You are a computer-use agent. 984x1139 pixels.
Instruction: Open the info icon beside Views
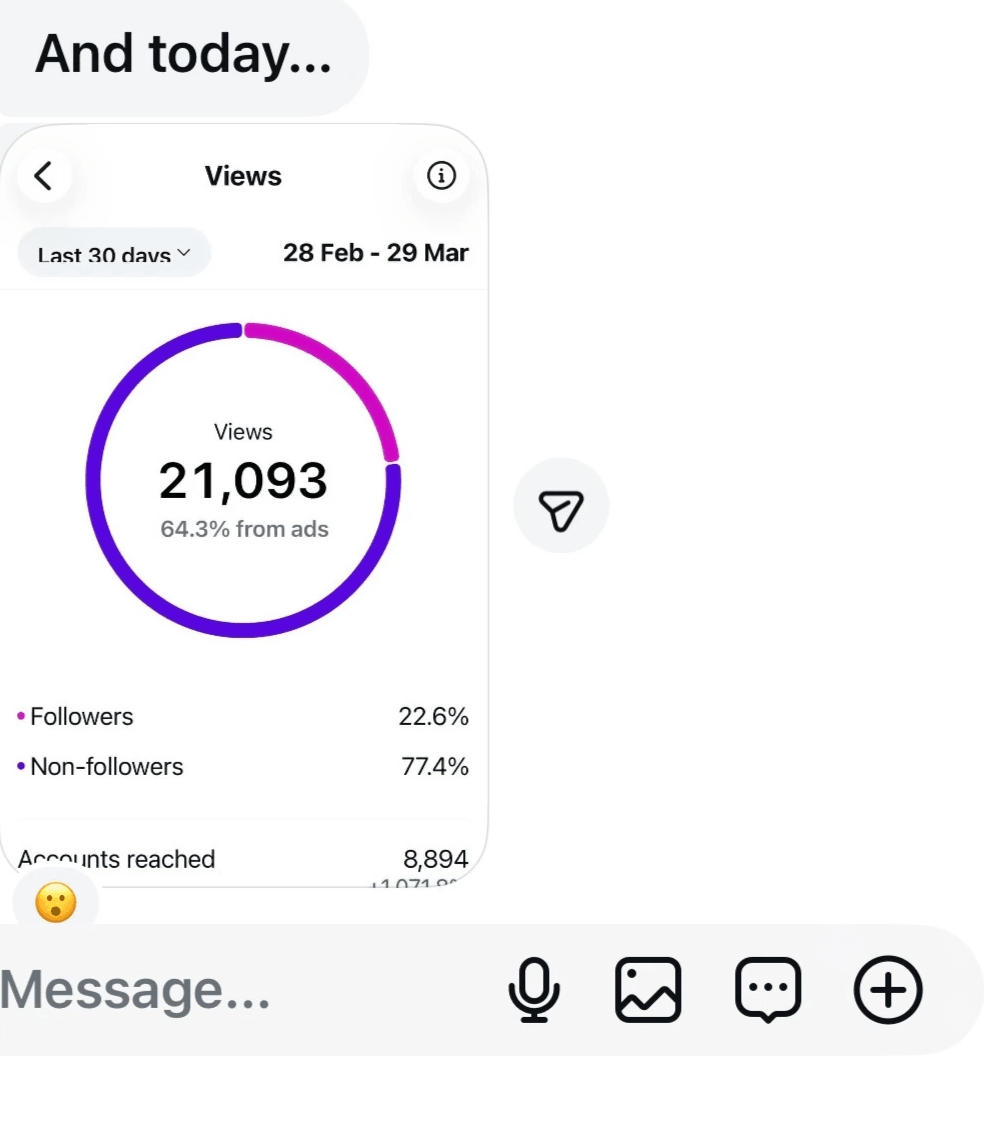coord(441,176)
